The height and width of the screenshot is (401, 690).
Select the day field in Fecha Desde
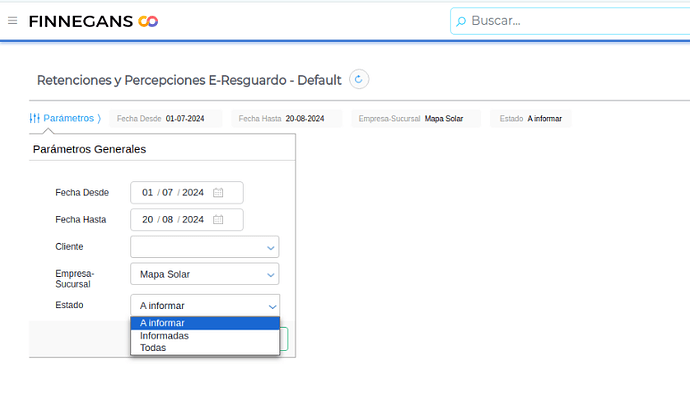[x=147, y=192]
